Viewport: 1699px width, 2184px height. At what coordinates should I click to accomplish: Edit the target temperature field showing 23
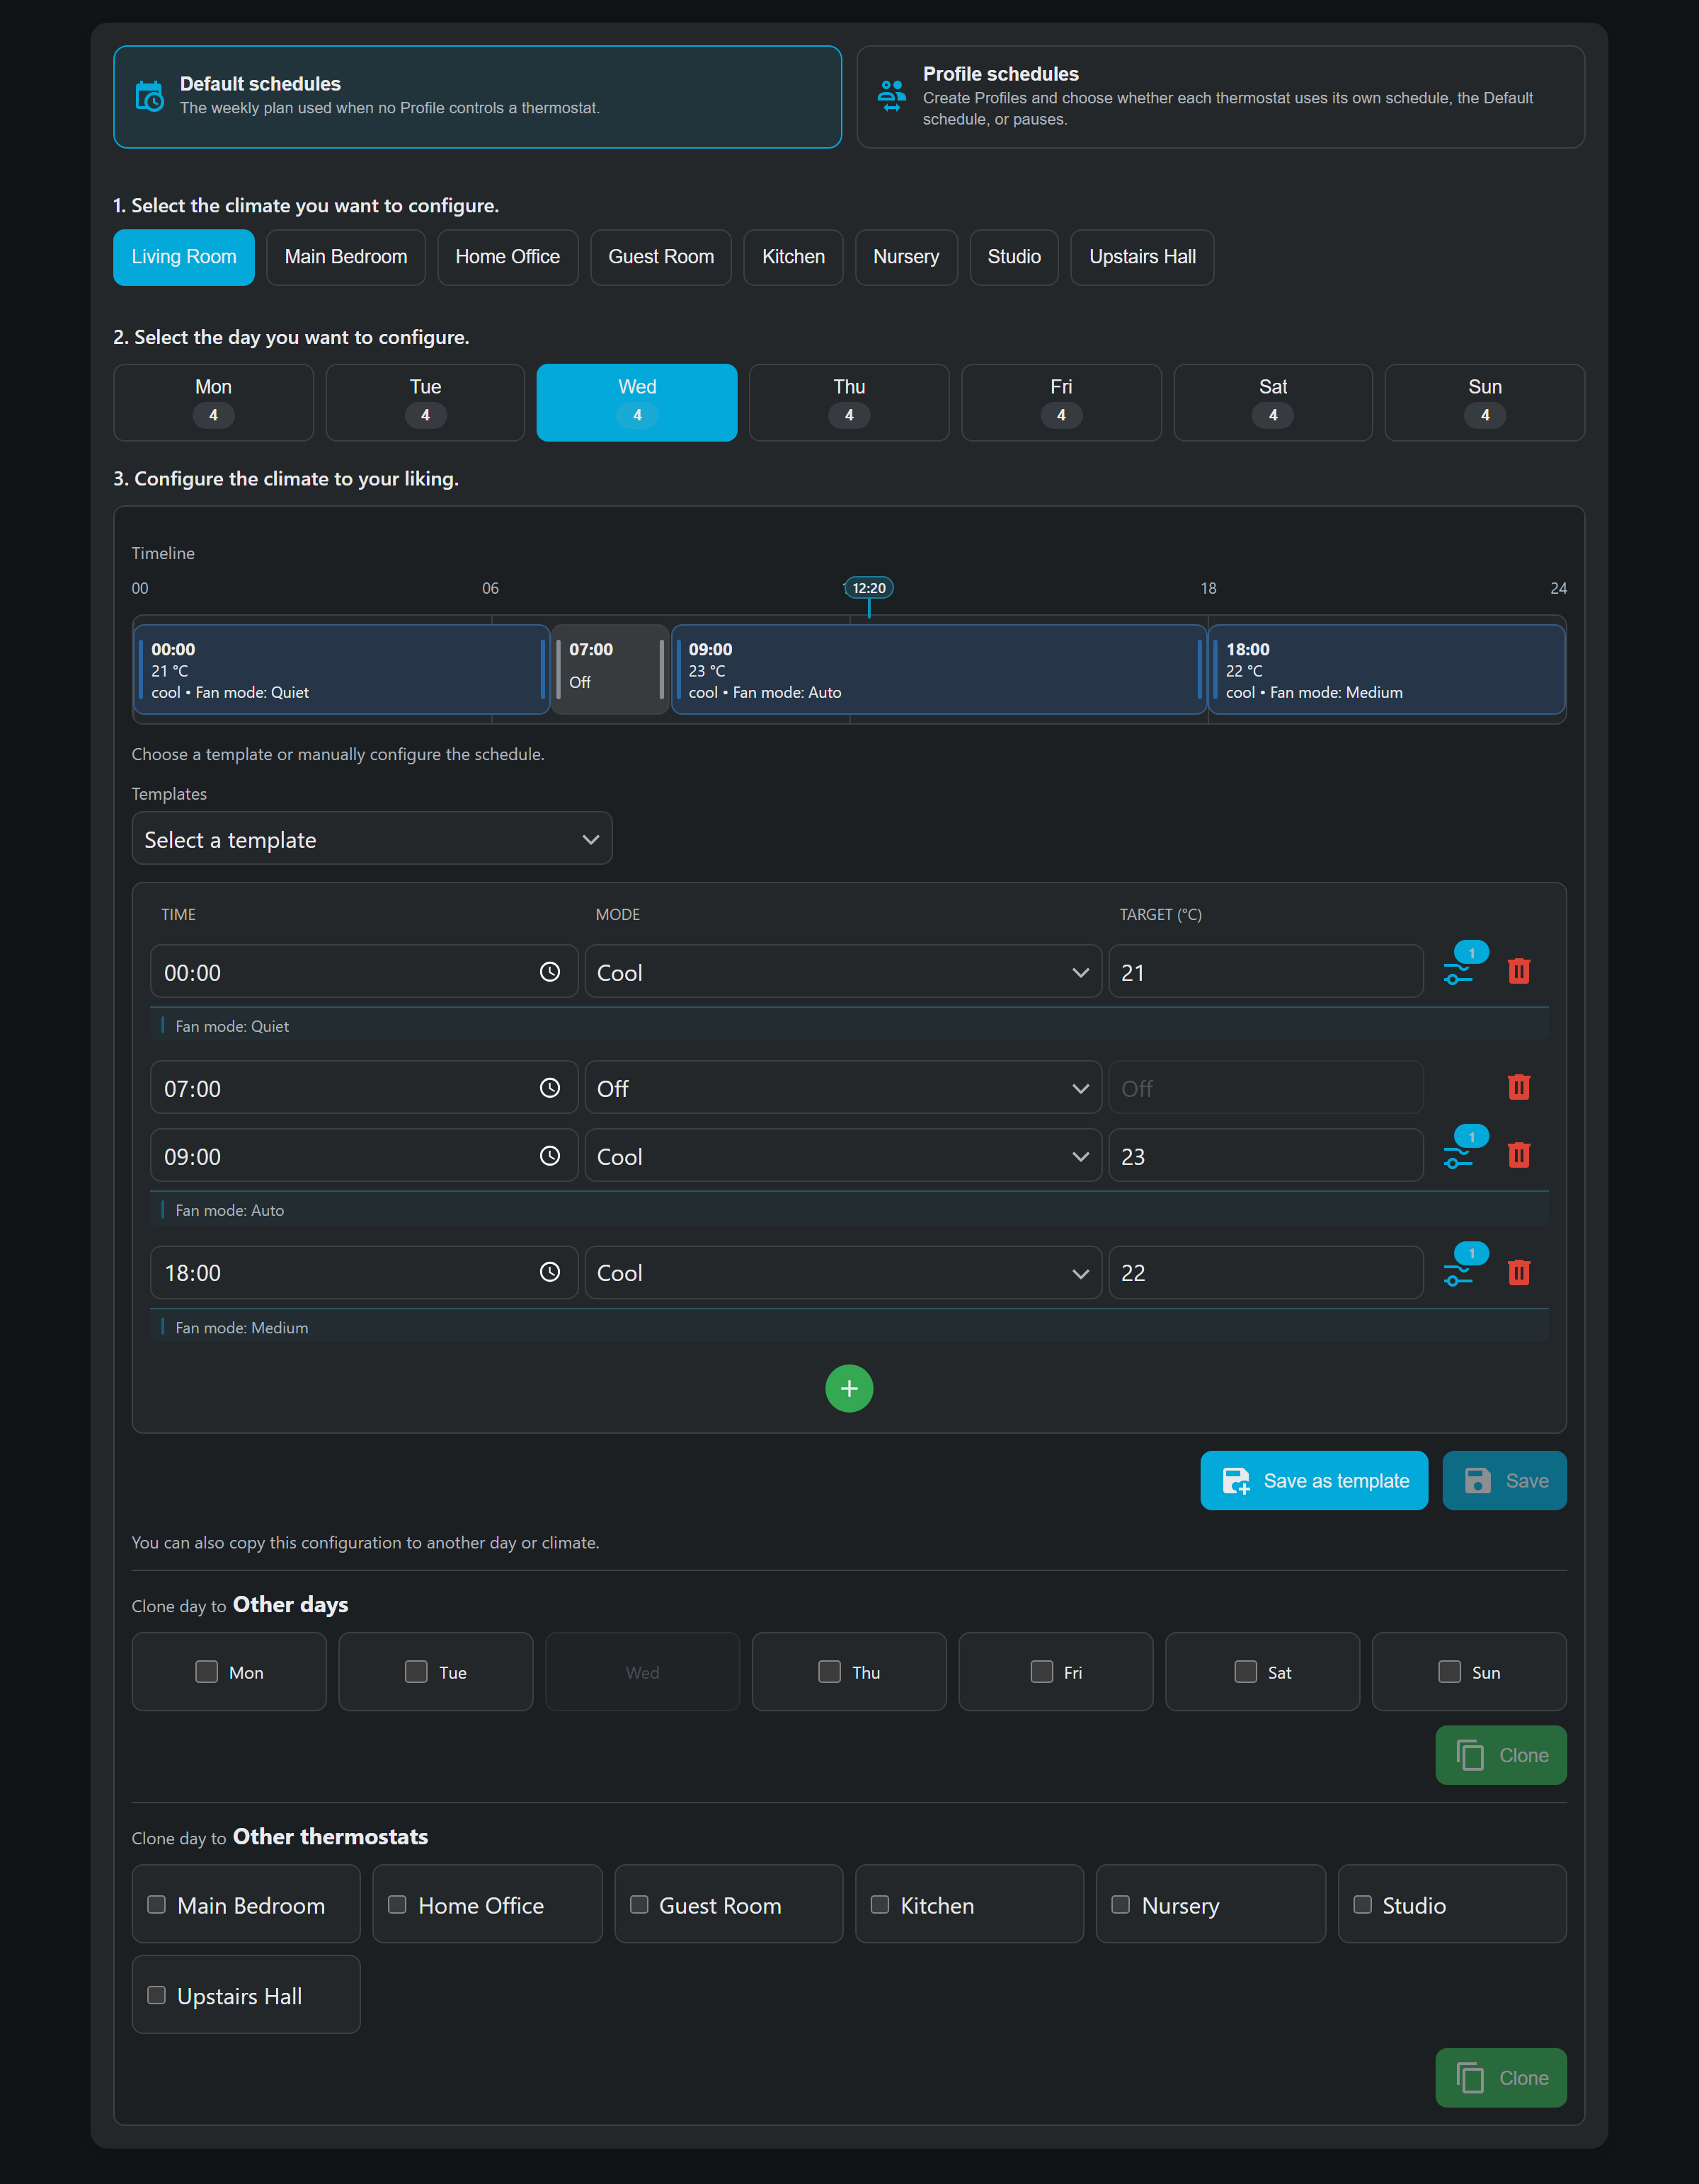(x=1266, y=1156)
